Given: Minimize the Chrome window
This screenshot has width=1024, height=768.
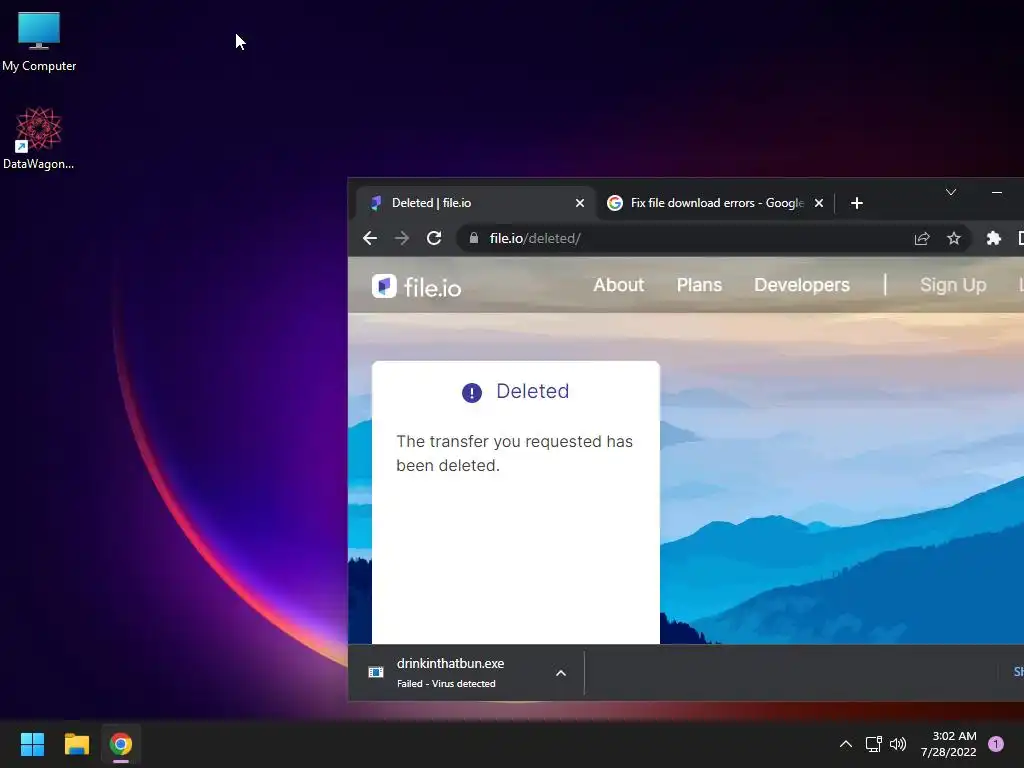Looking at the screenshot, I should [997, 192].
